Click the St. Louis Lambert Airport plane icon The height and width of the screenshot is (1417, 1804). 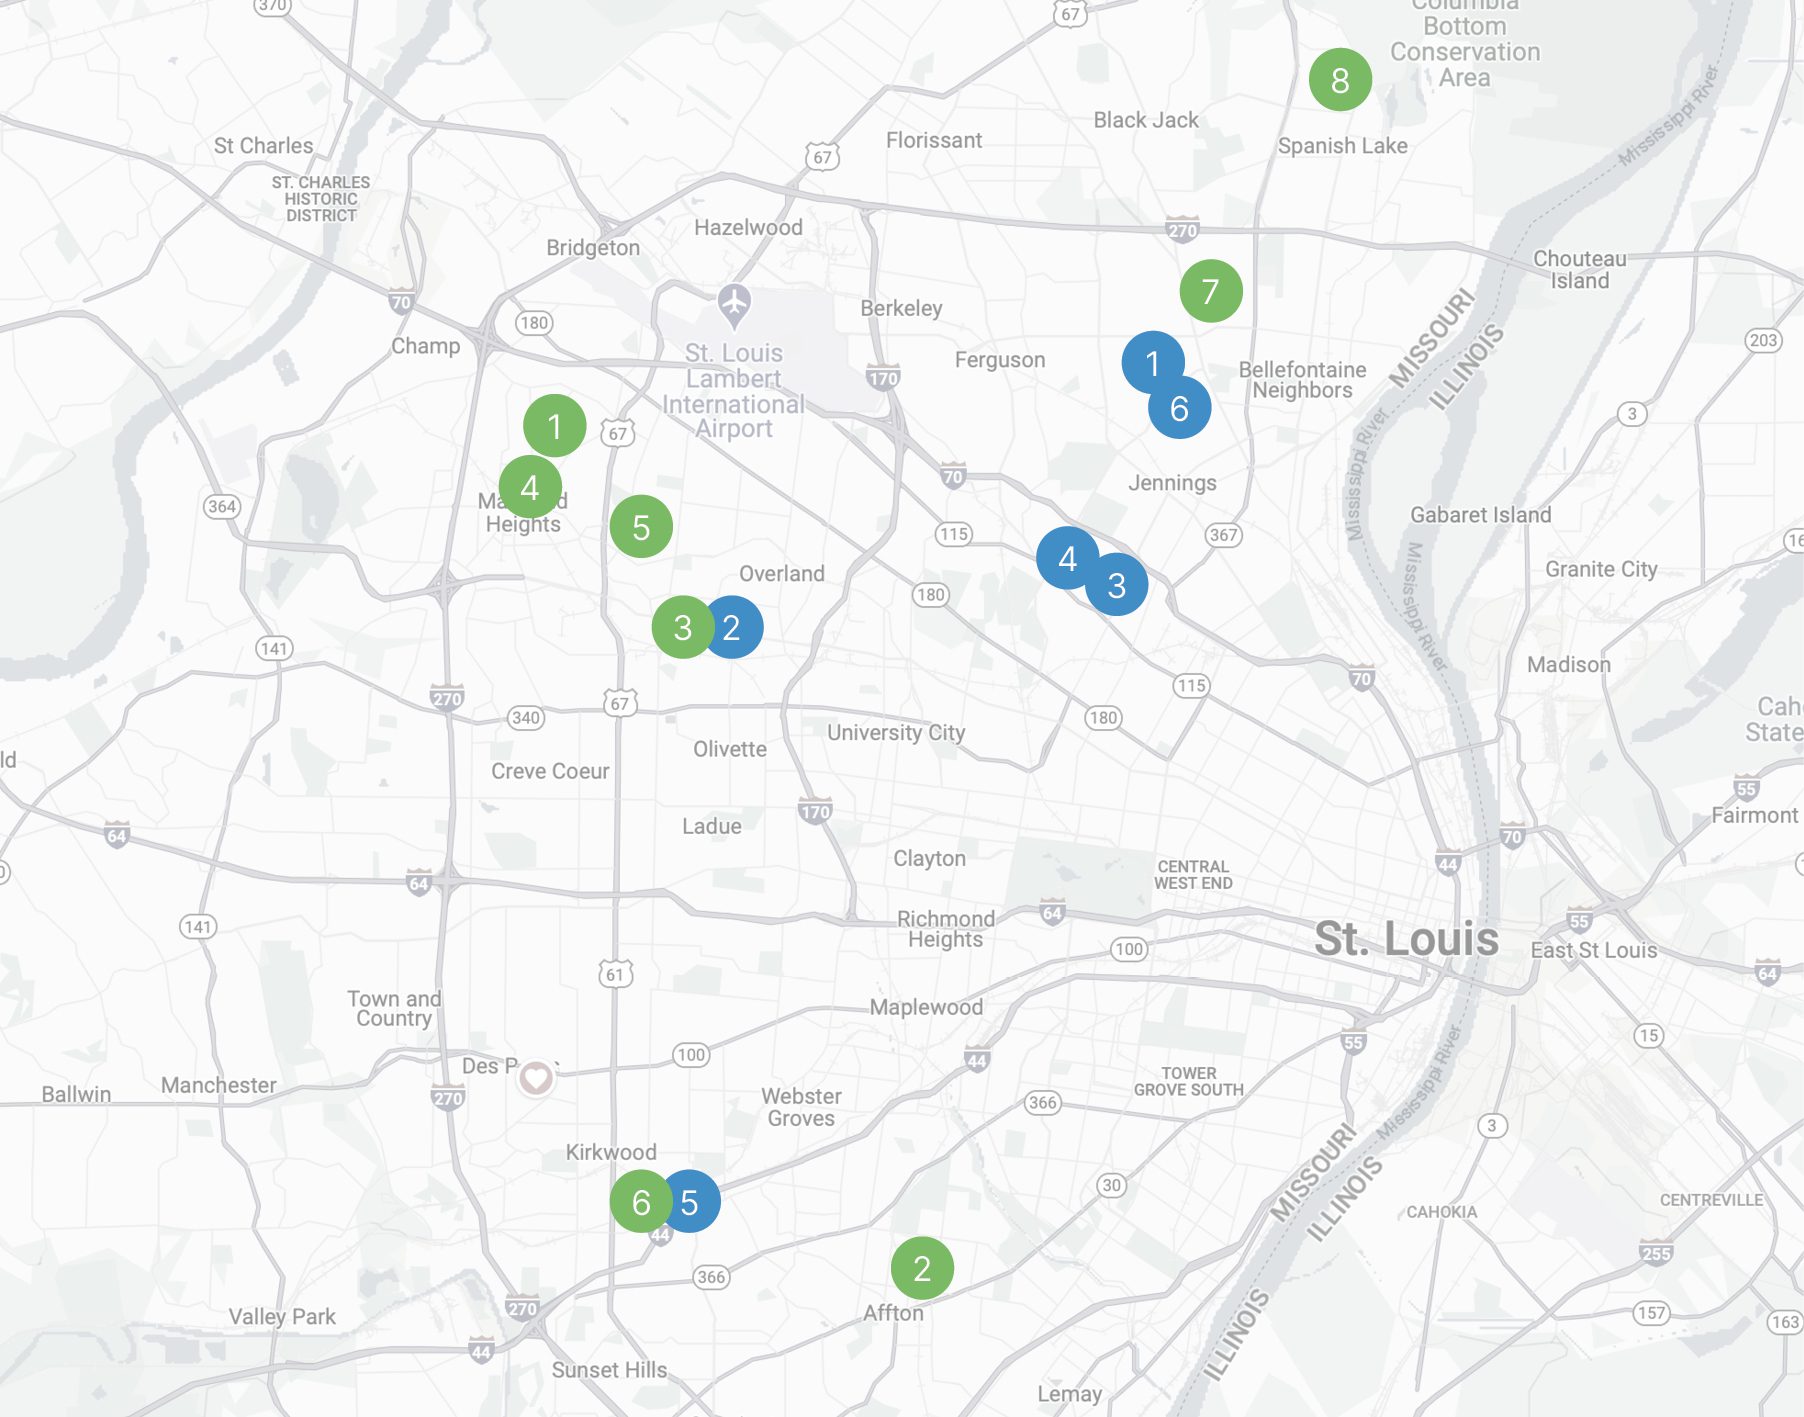click(734, 301)
